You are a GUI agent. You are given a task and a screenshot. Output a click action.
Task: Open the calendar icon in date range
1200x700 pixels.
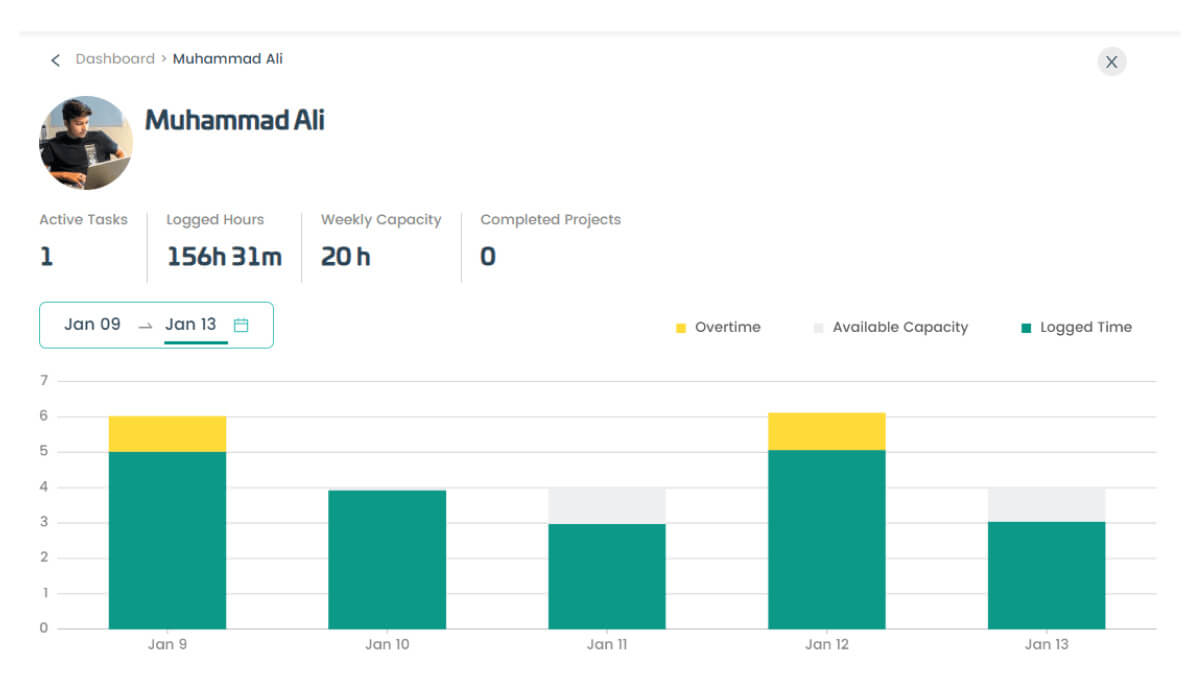(x=241, y=325)
